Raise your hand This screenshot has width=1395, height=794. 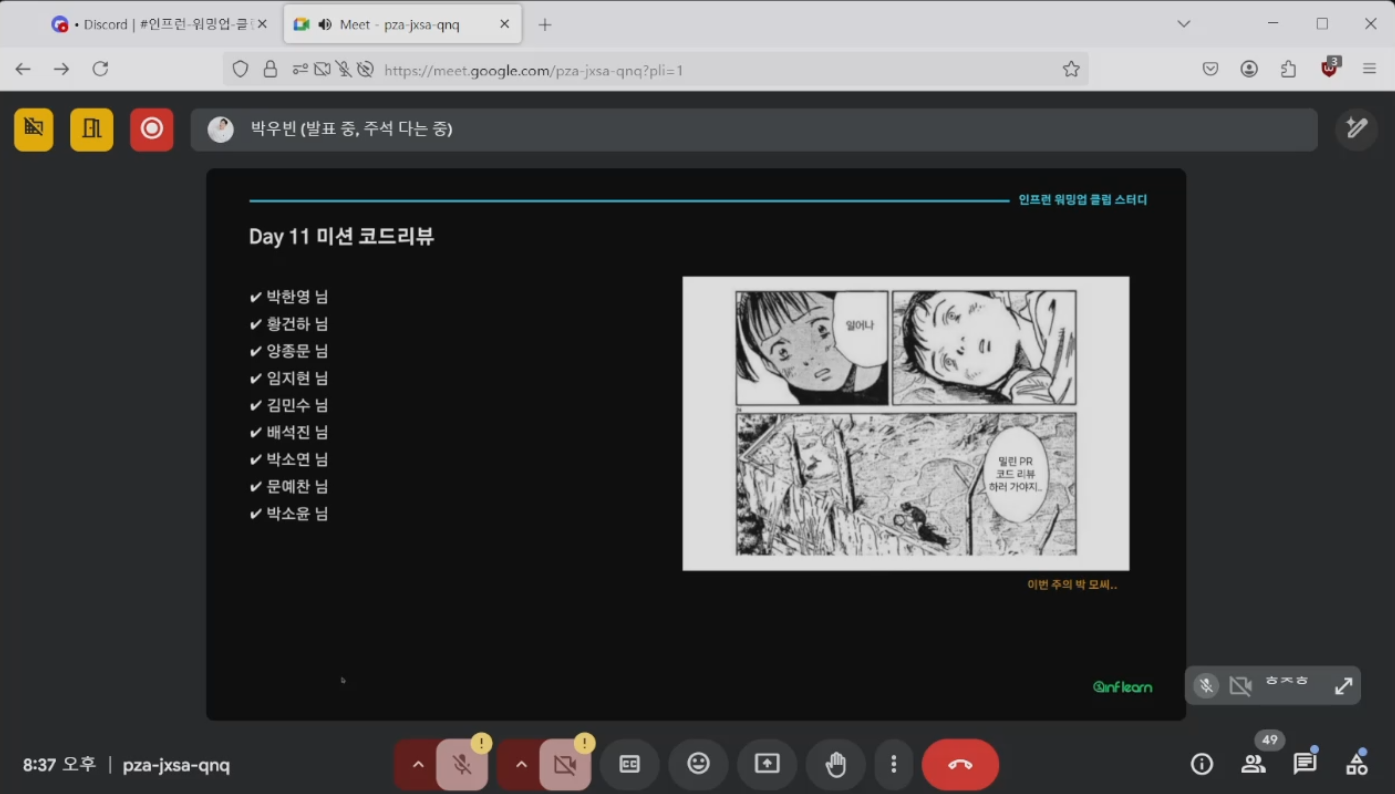pyautogui.click(x=836, y=765)
